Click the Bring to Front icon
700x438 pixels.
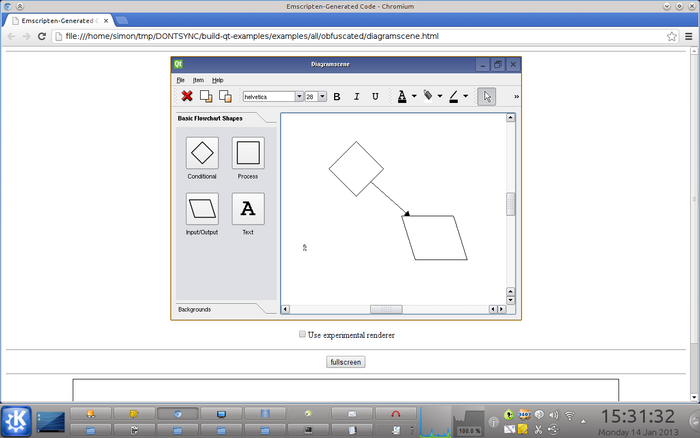tap(206, 96)
